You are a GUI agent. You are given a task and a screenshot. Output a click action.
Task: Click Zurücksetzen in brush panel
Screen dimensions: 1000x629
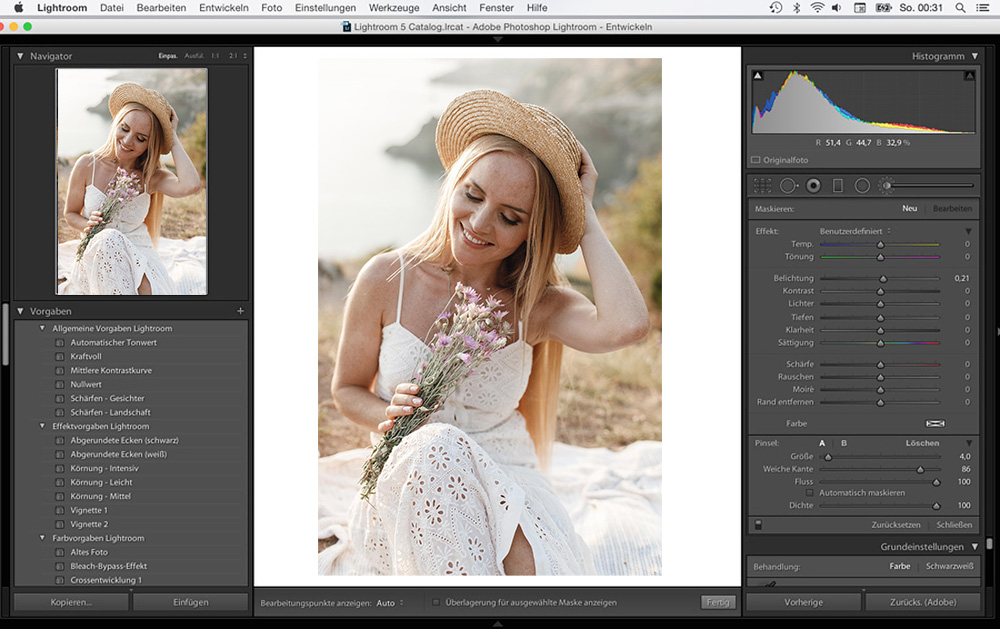pyautogui.click(x=896, y=524)
